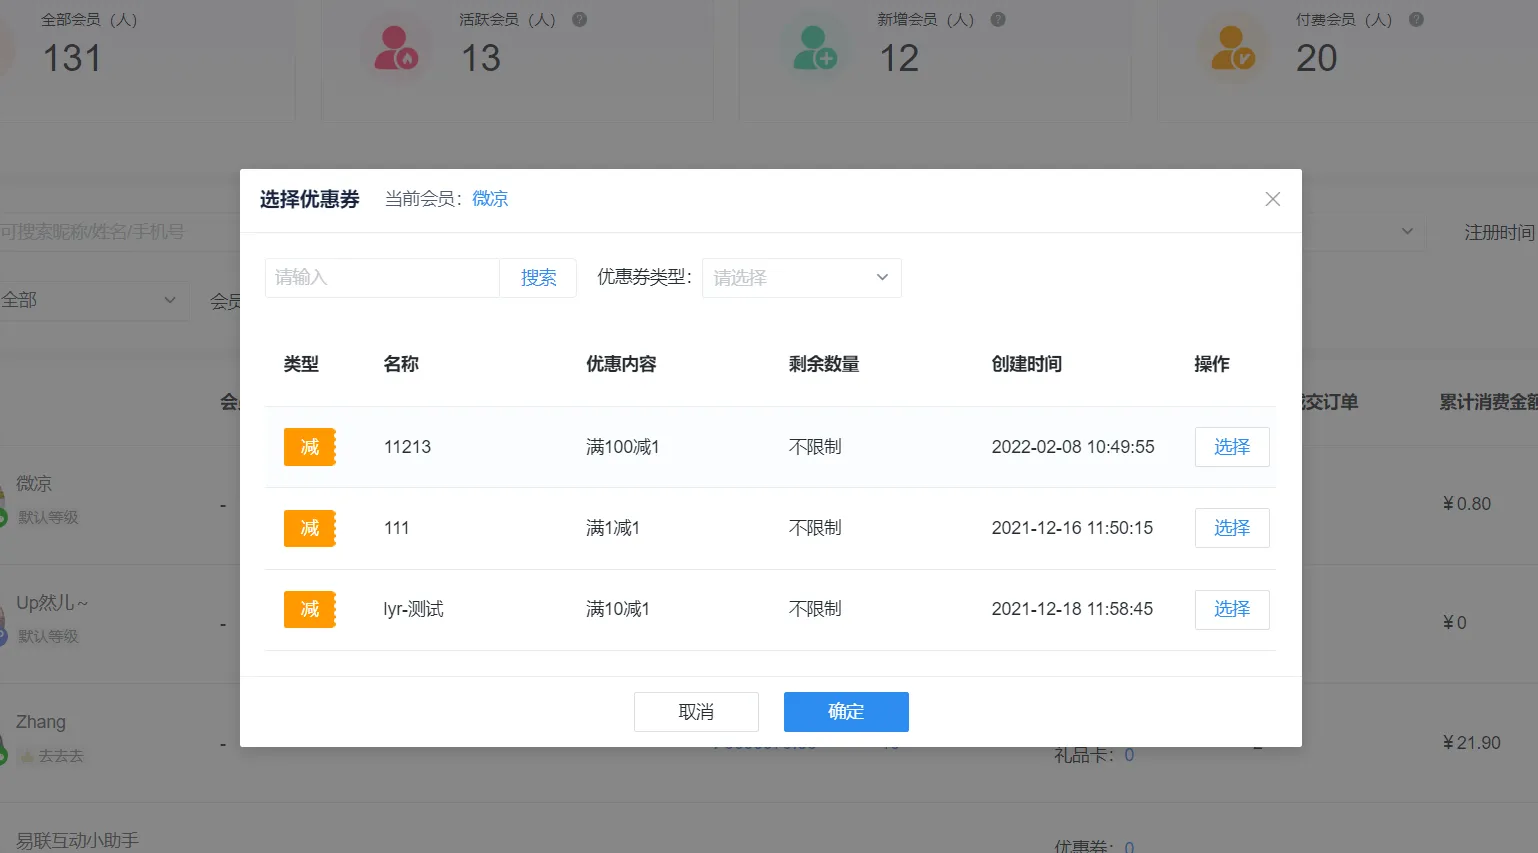Open the 优惠券类型 dropdown

click(x=802, y=278)
